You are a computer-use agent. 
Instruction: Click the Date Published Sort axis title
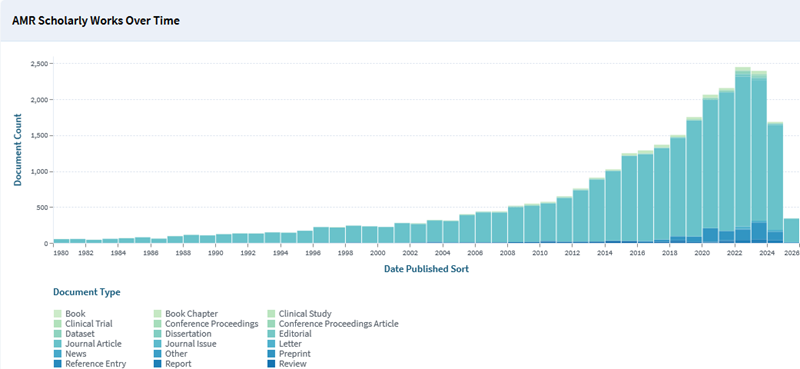[427, 269]
